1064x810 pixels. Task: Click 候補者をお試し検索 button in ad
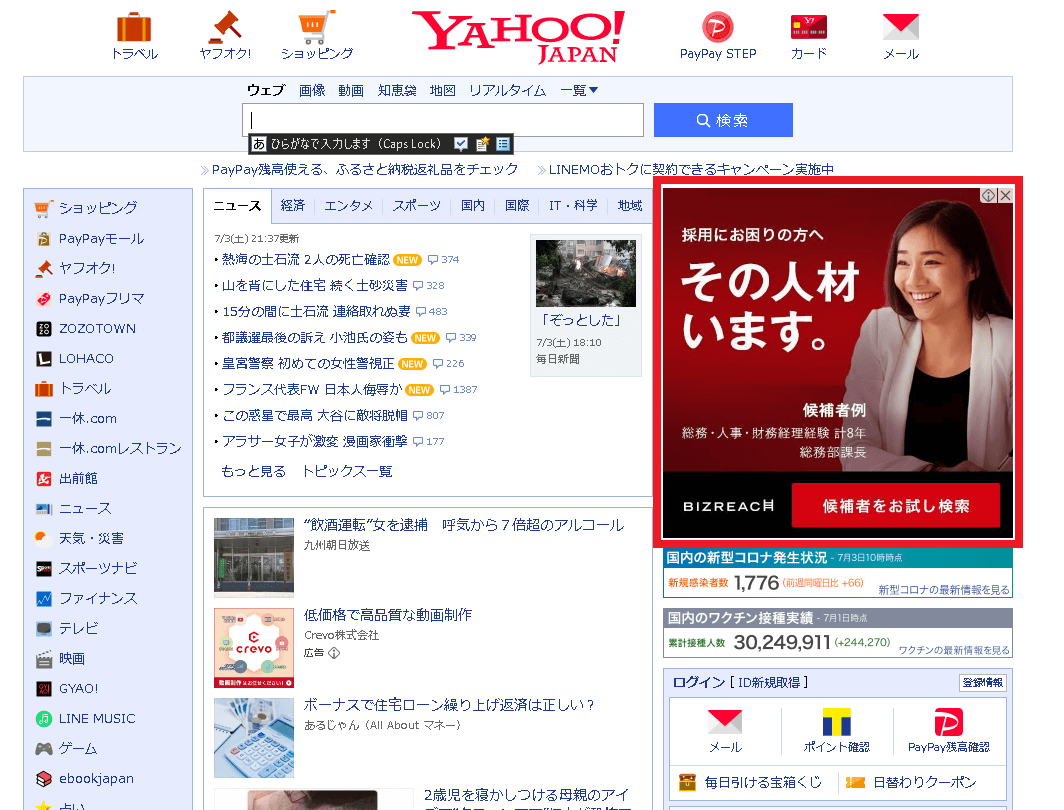[x=896, y=505]
